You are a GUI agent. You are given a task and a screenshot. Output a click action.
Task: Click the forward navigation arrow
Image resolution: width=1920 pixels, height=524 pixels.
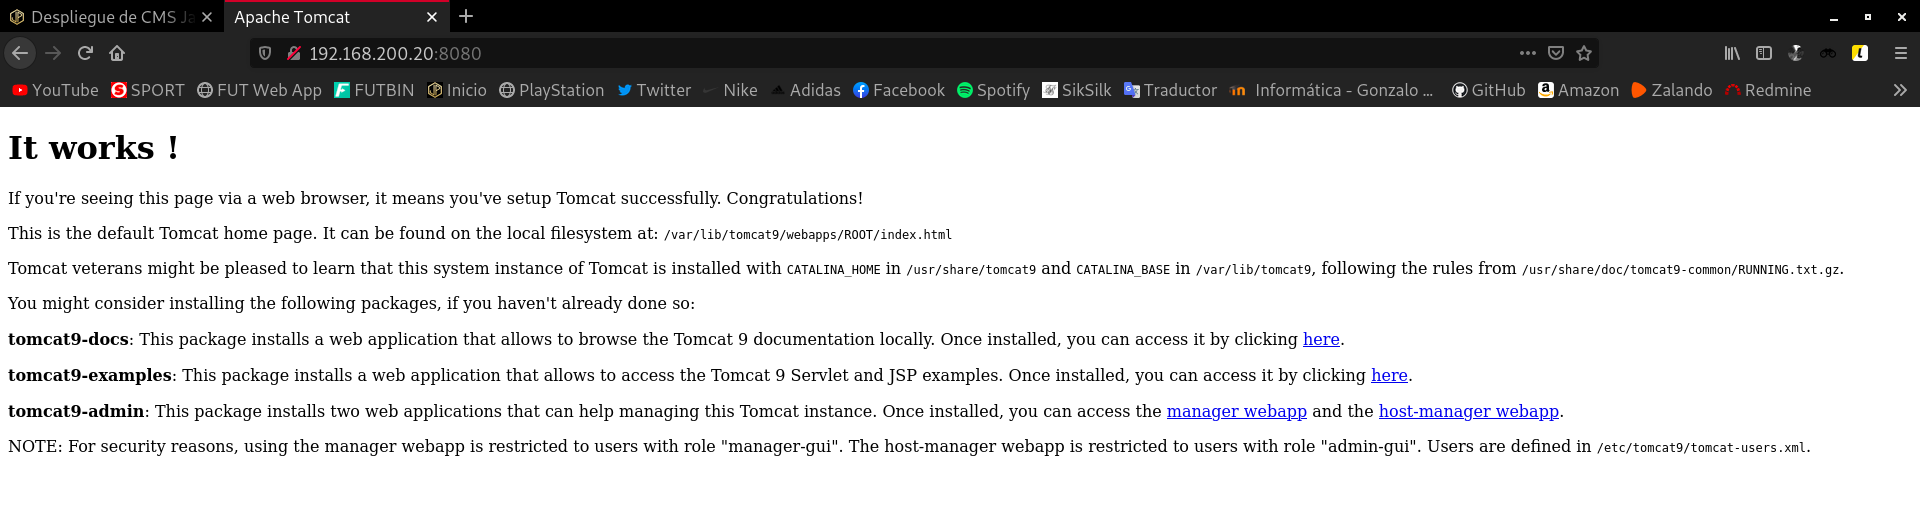[53, 53]
